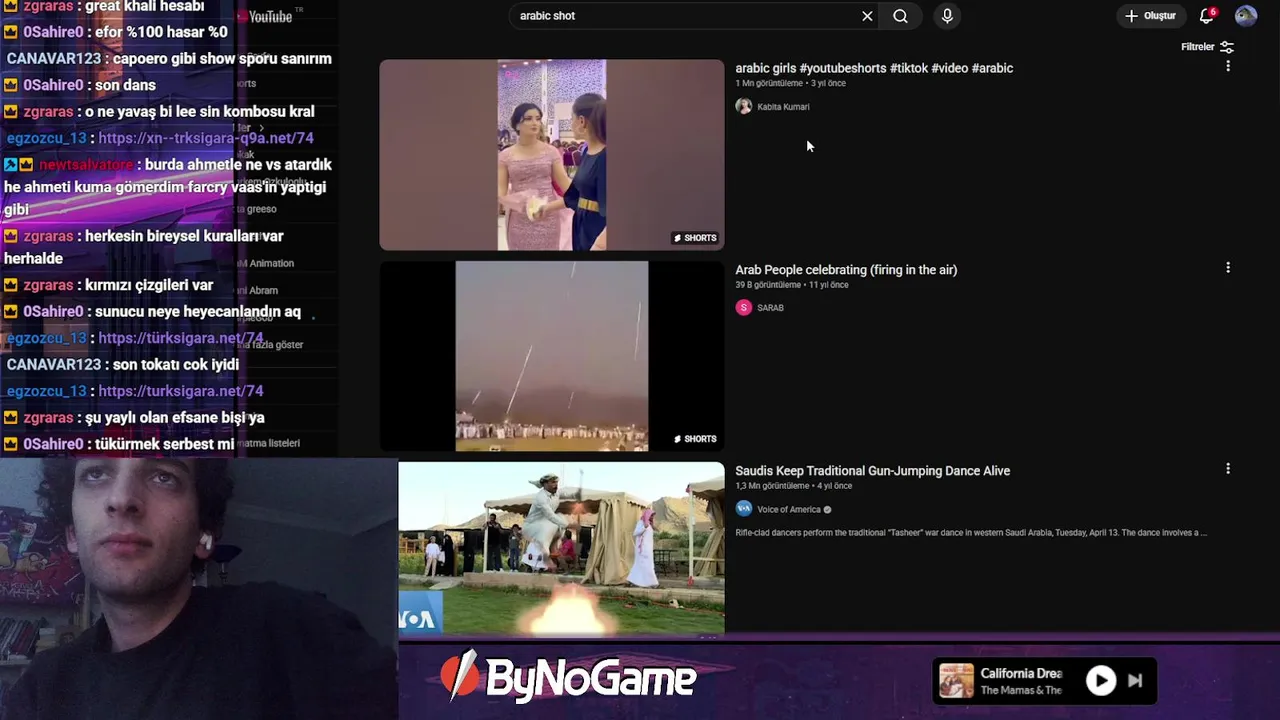Clear the search field with X icon
The height and width of the screenshot is (720, 1280).
[867, 16]
